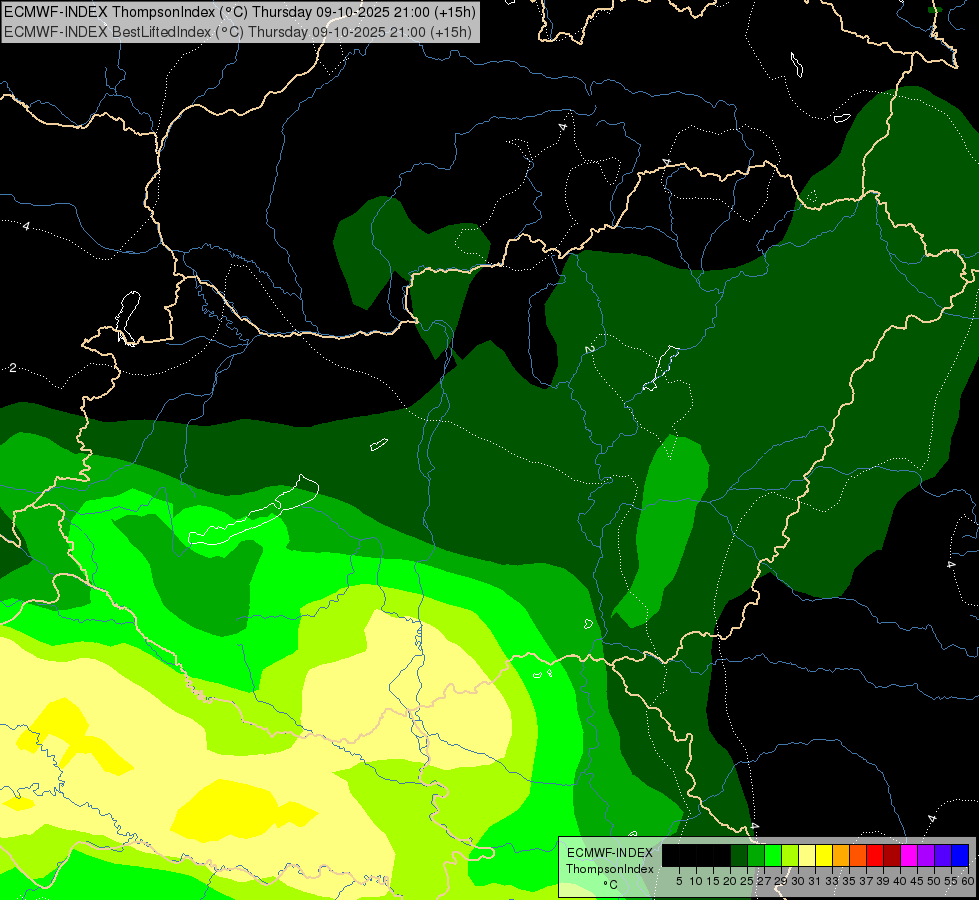Select the pure yellow 31–33 legend swatch
This screenshot has height=900, width=979.
[824, 855]
